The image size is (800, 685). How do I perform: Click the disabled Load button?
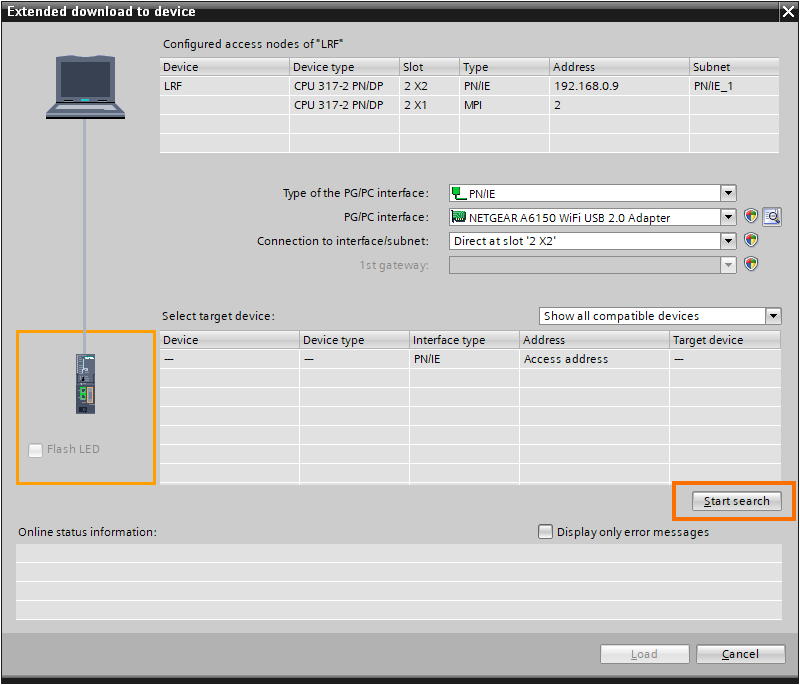pos(644,653)
